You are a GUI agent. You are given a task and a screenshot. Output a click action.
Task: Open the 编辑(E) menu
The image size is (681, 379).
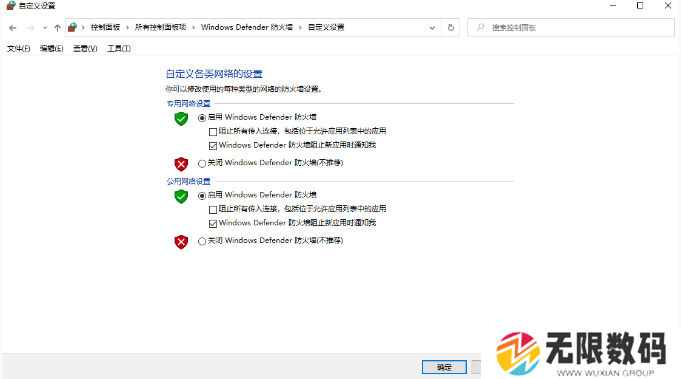coord(51,49)
